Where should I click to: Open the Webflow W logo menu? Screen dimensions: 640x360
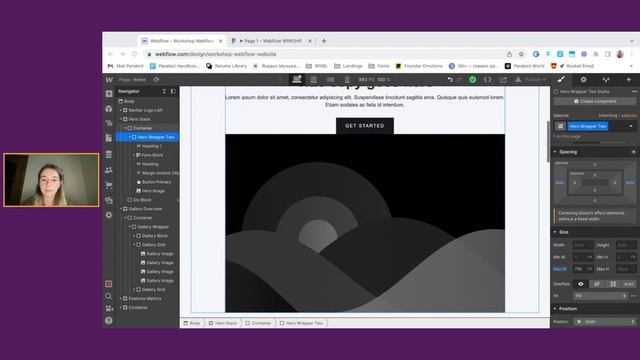pyautogui.click(x=109, y=80)
